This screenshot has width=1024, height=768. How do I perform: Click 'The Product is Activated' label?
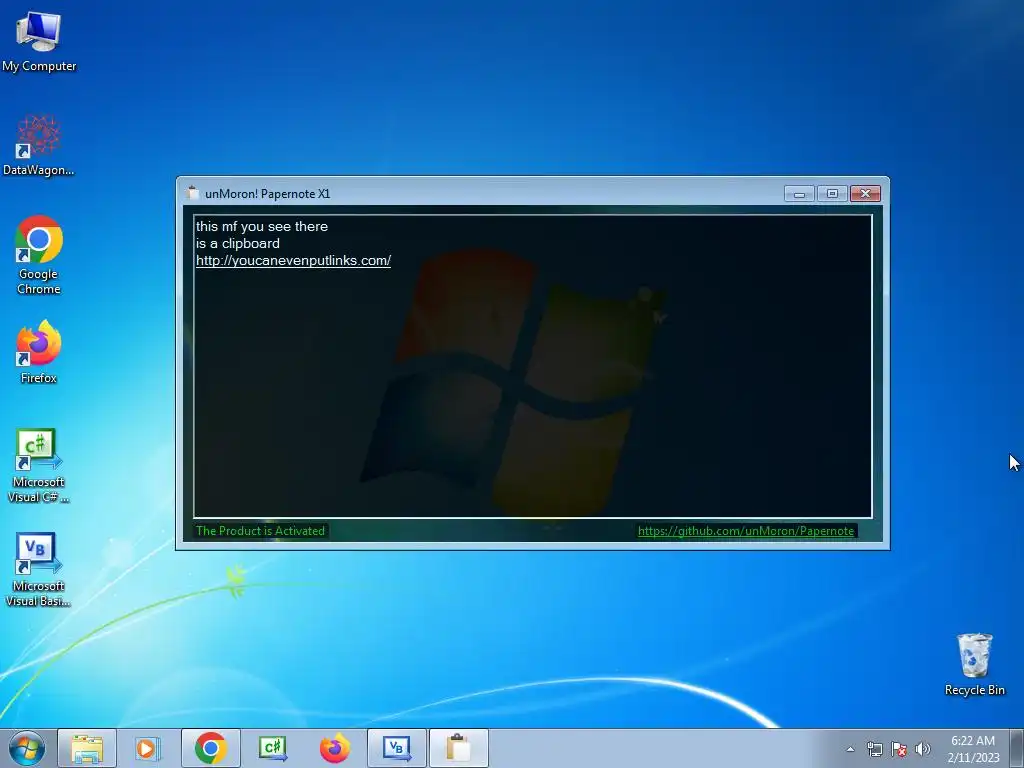(x=261, y=531)
